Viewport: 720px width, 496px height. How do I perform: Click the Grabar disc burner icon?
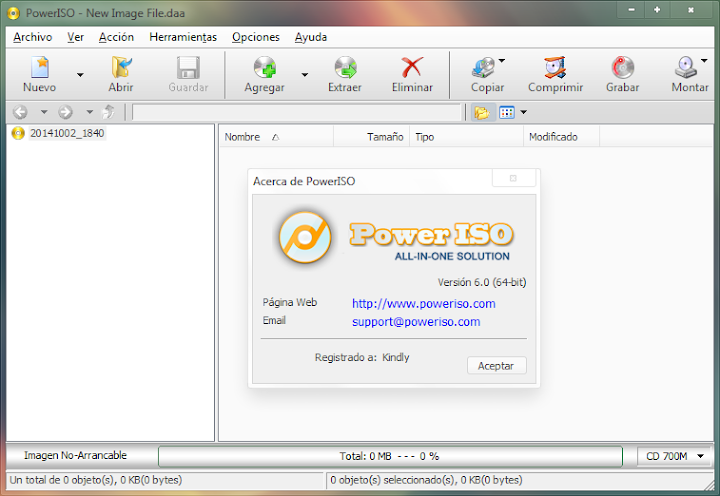point(623,68)
